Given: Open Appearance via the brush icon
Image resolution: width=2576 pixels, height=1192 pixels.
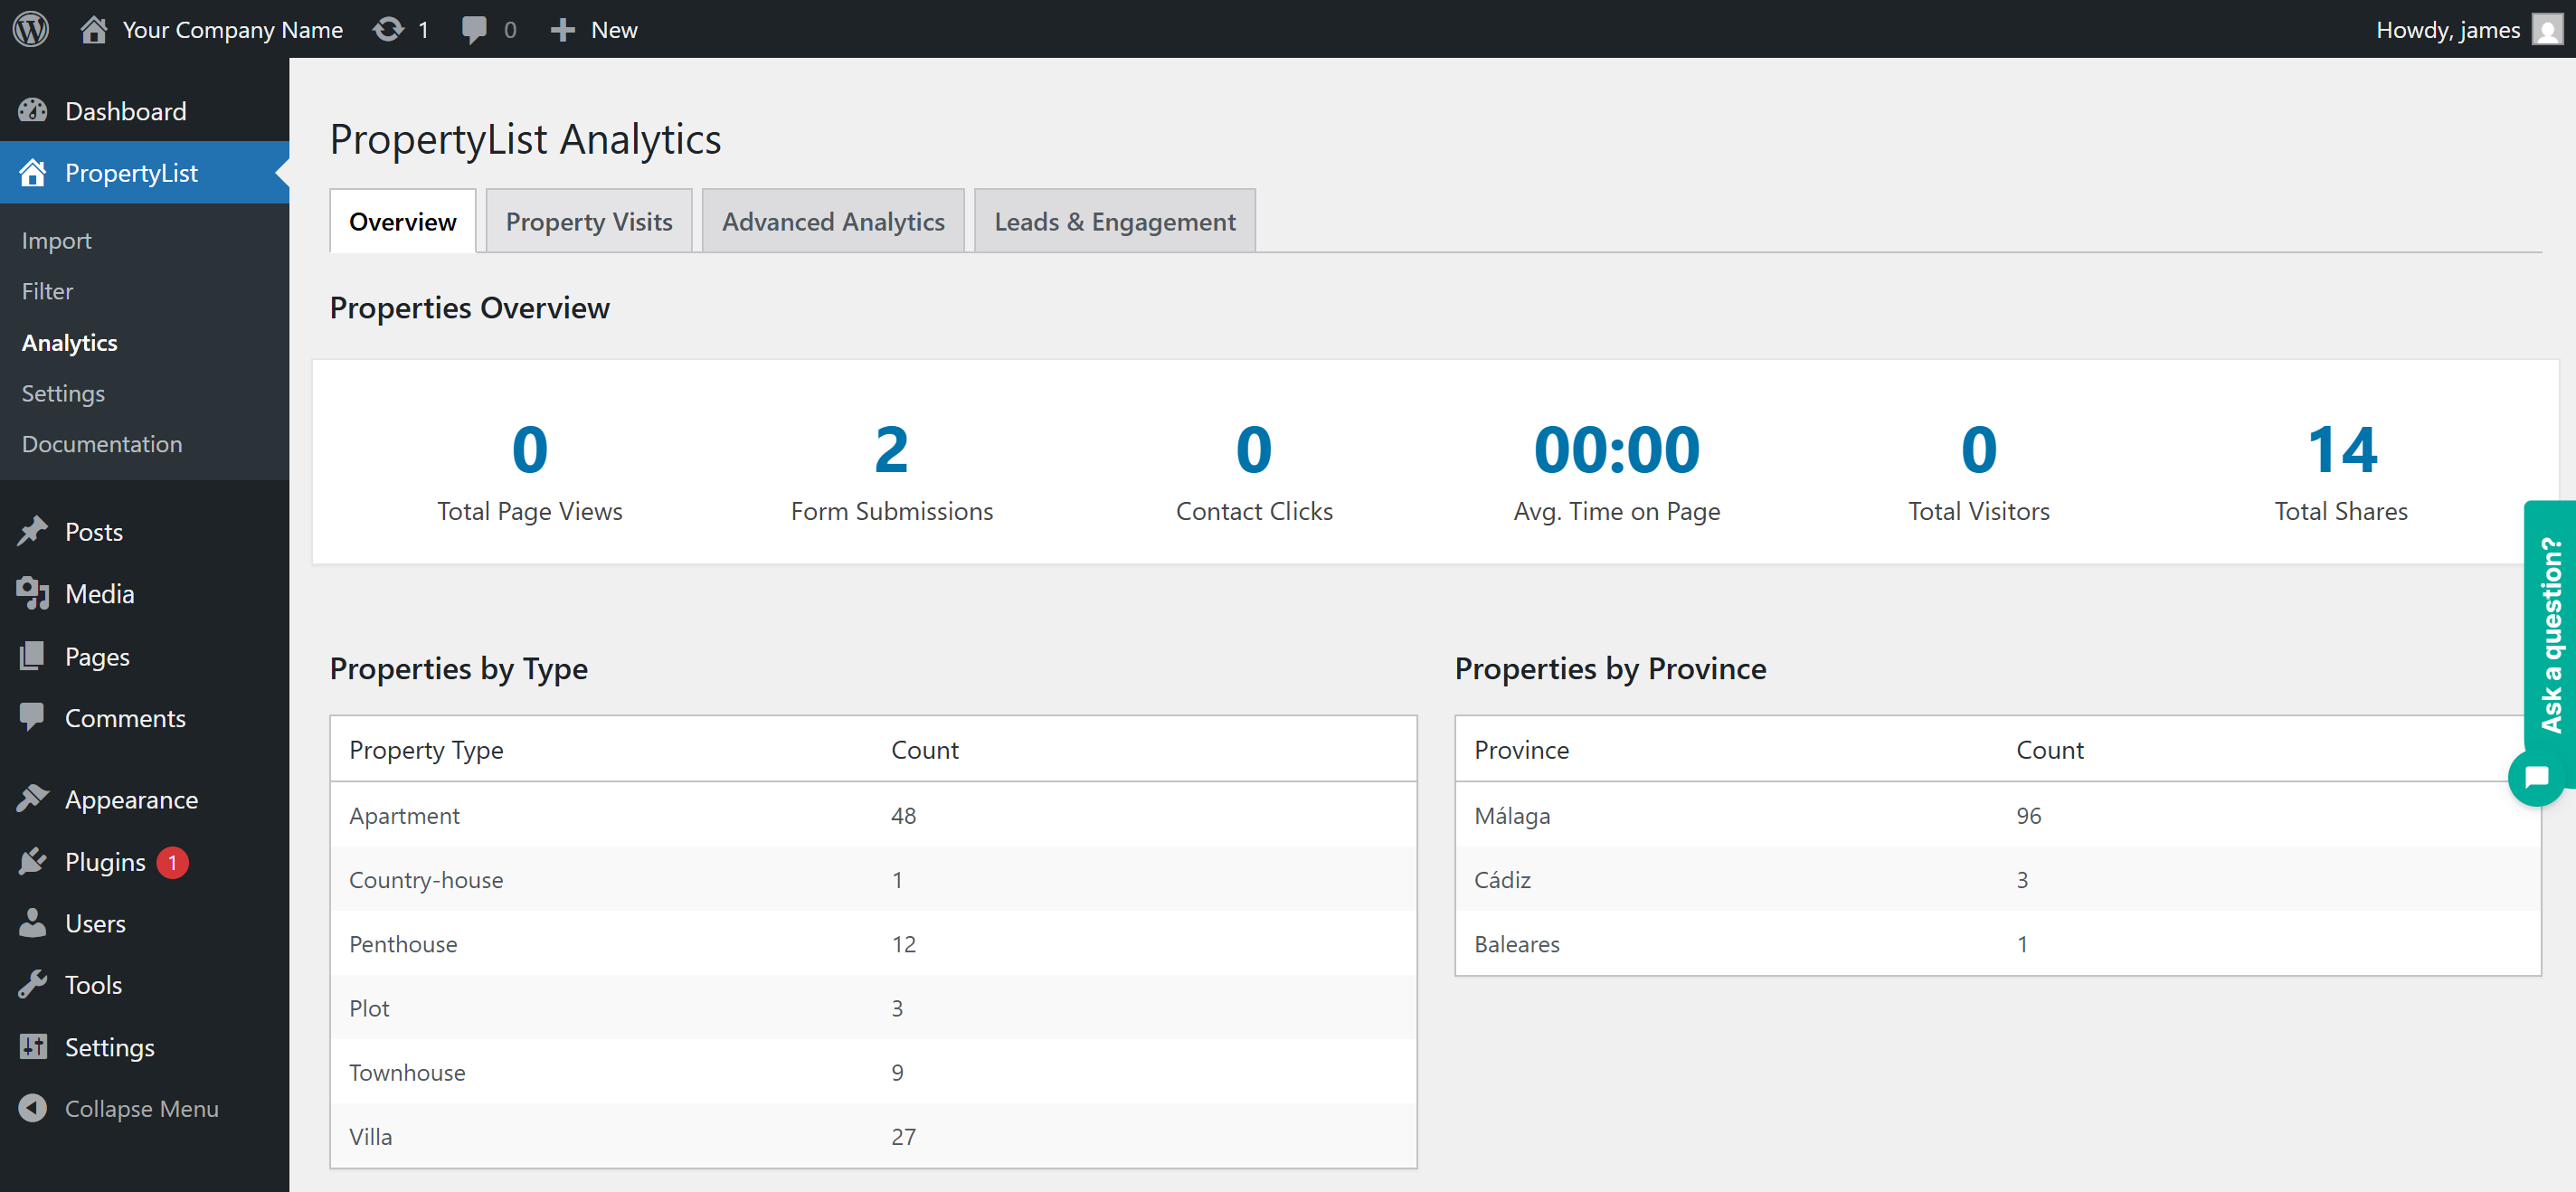Looking at the screenshot, I should click(33, 799).
